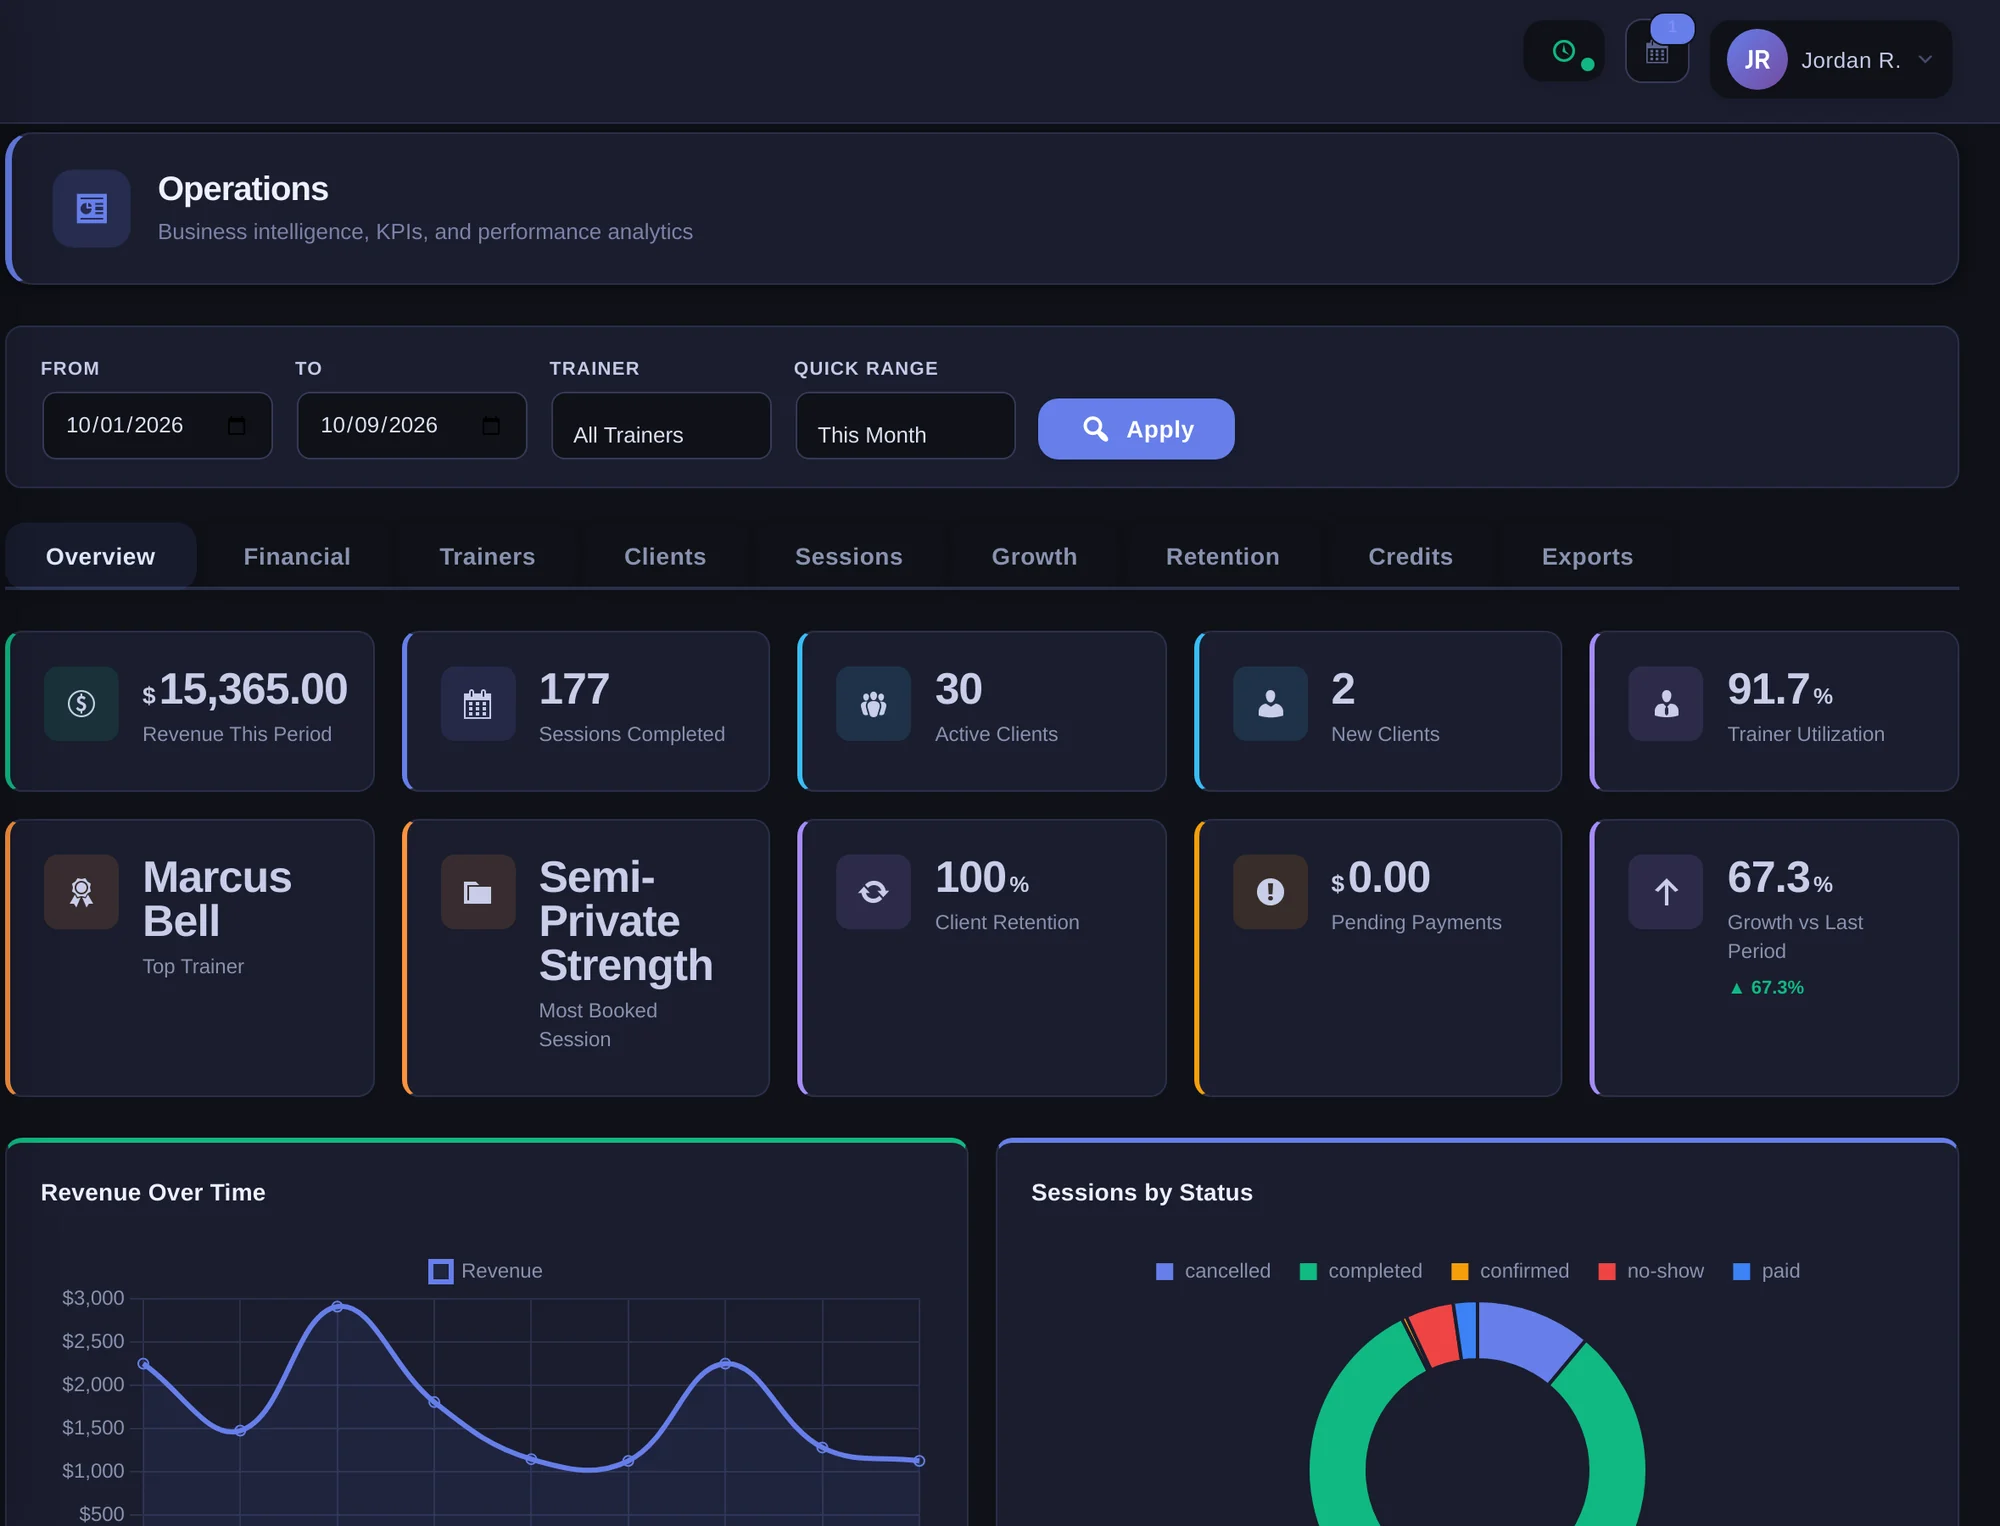Click the Marcus Bell top trainer name

[217, 899]
